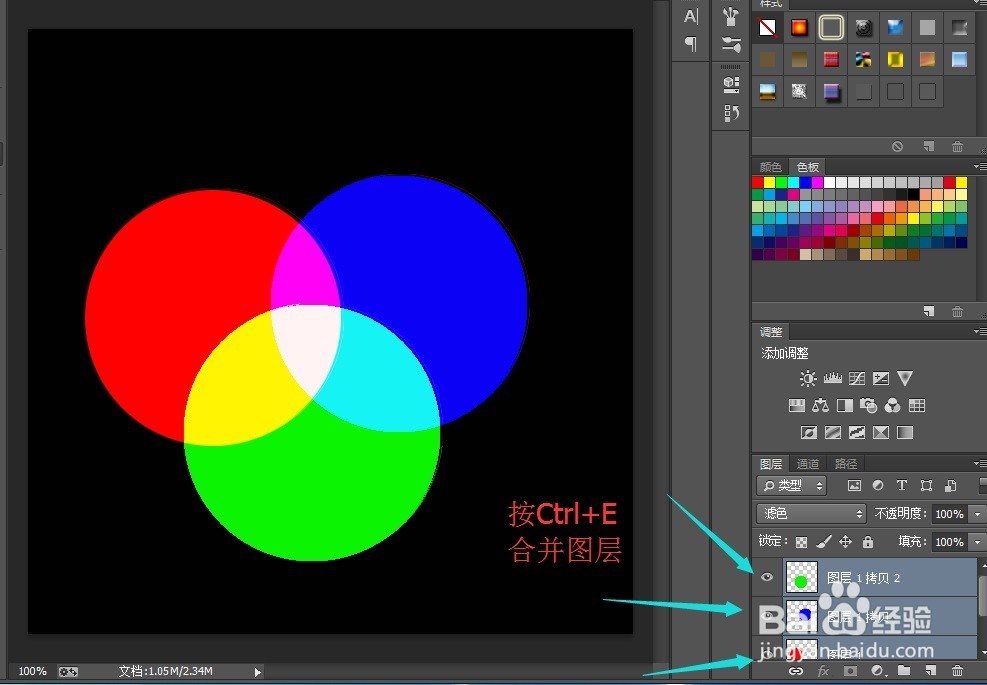Toggle pixel layer filter

(854, 485)
